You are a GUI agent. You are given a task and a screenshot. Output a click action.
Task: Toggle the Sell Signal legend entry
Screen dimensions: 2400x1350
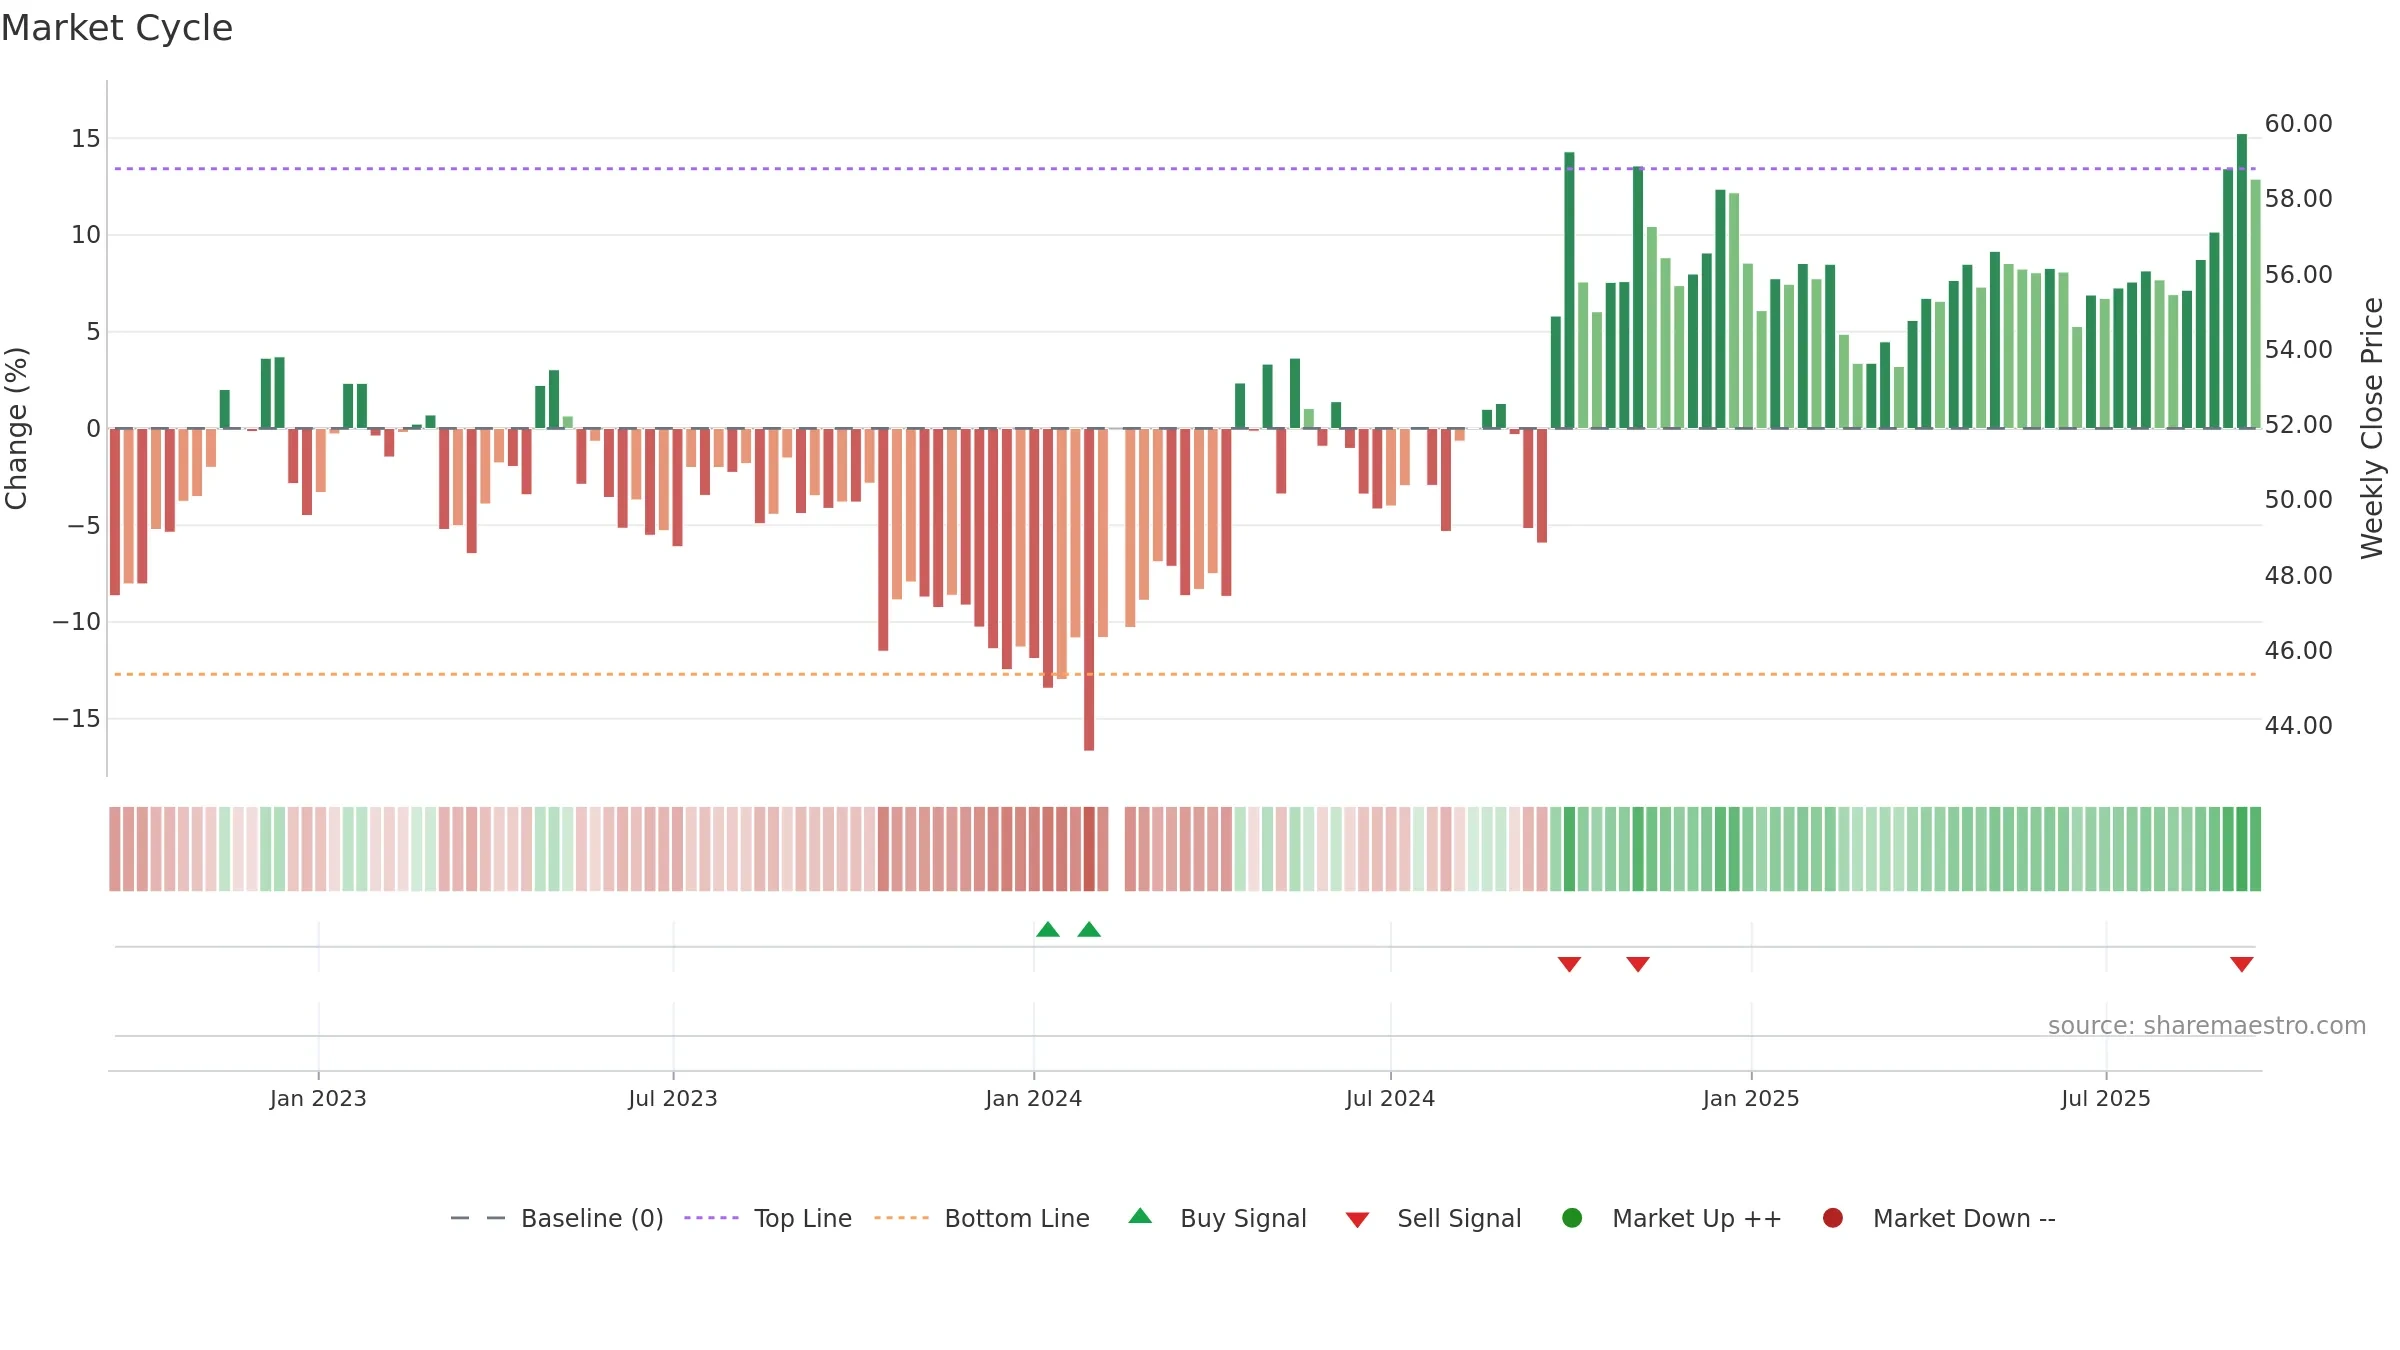pyautogui.click(x=1433, y=1218)
